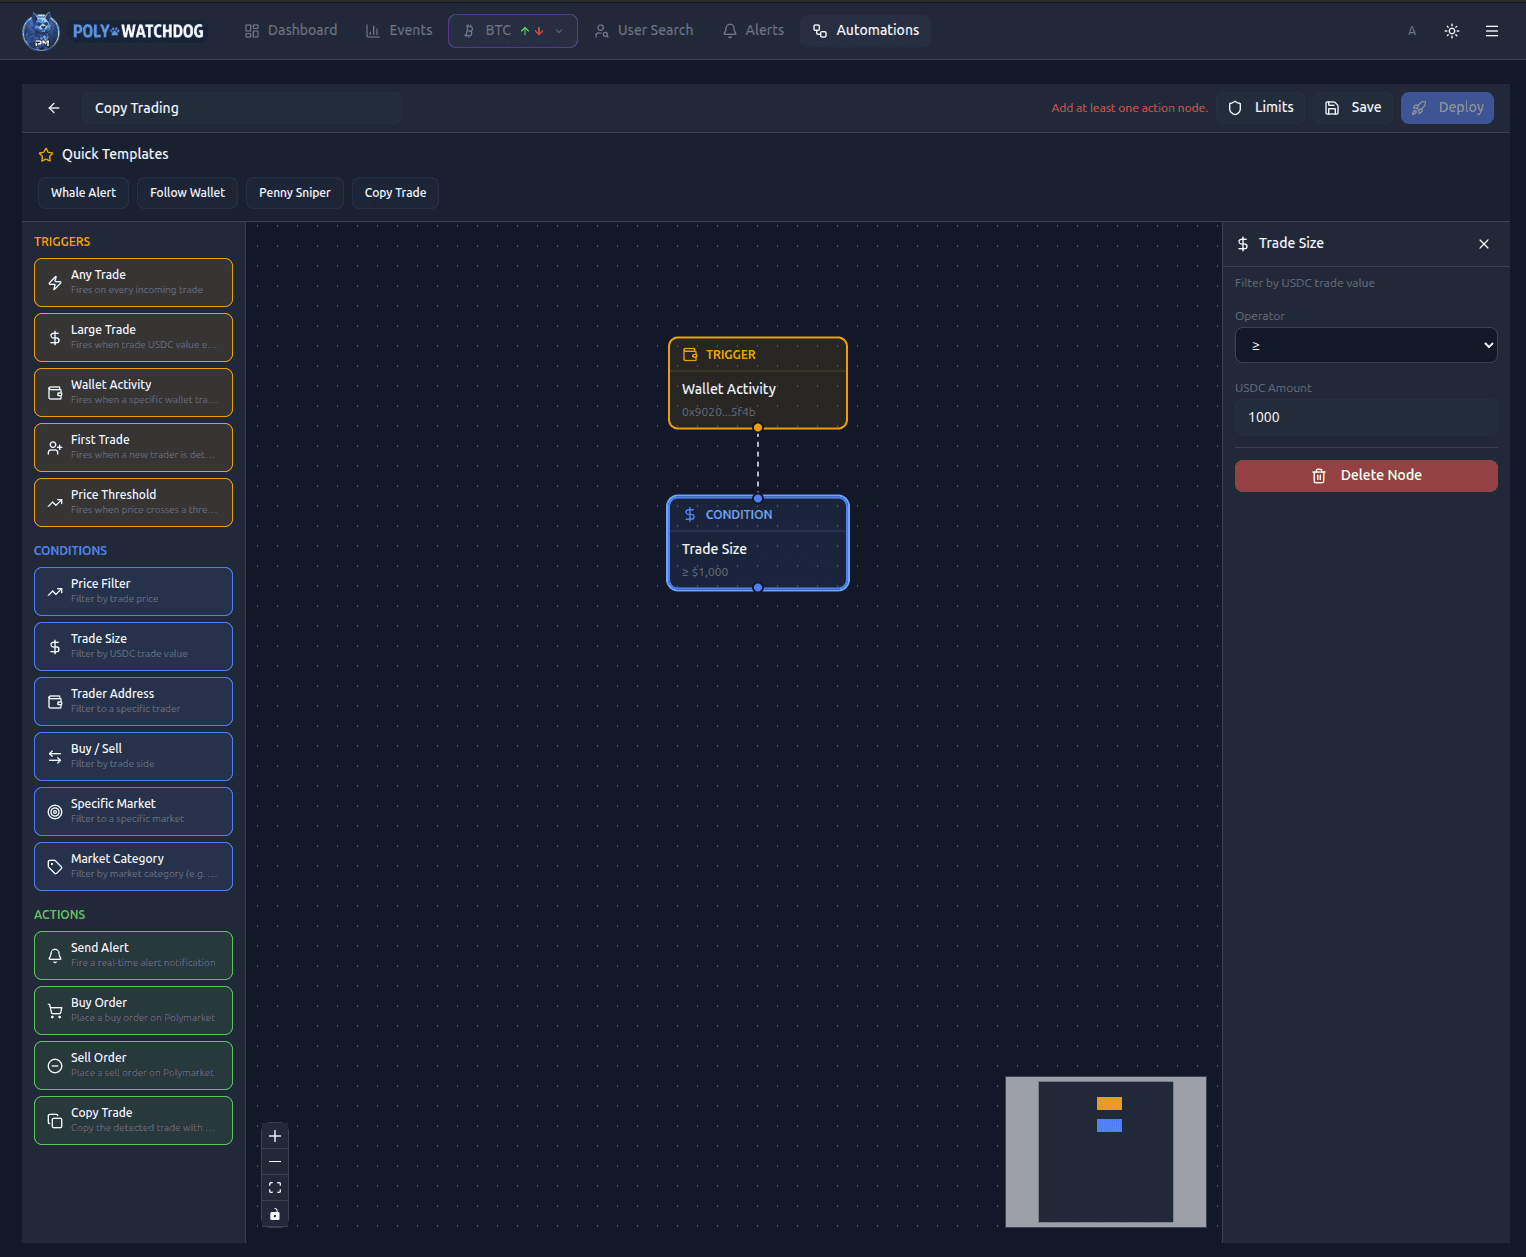Zoom in on the canvas with plus icon
The image size is (1526, 1257).
[x=275, y=1136]
